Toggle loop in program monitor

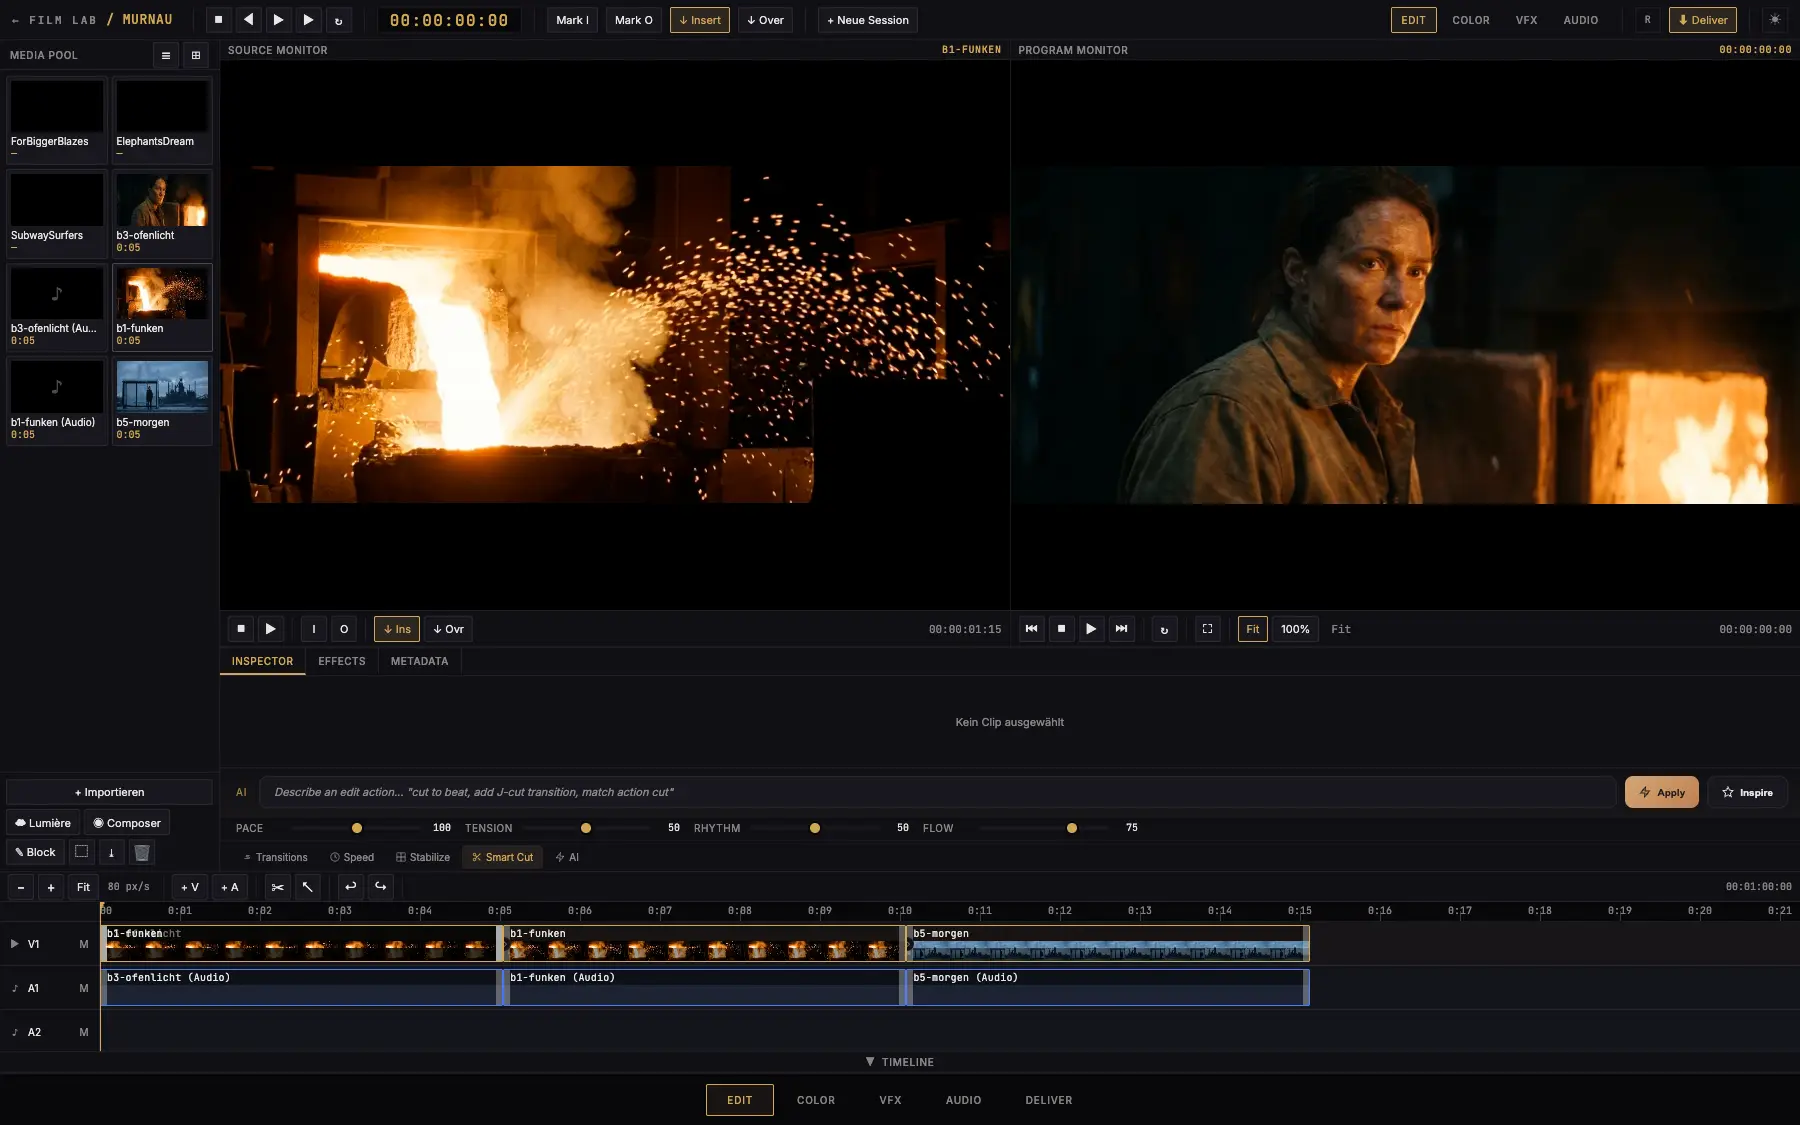coord(1164,629)
